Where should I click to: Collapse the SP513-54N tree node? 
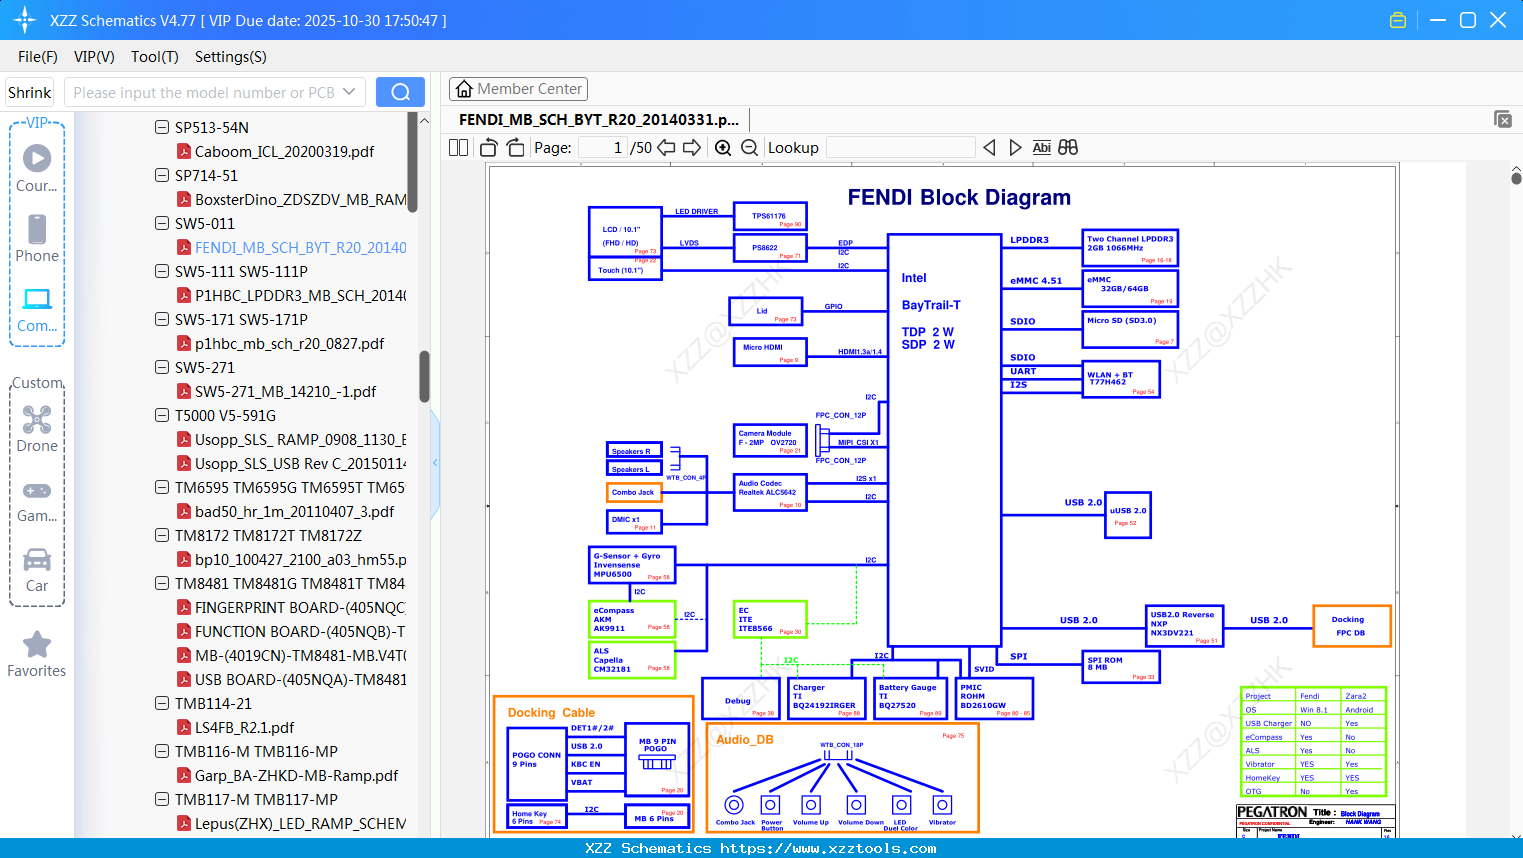pos(162,127)
